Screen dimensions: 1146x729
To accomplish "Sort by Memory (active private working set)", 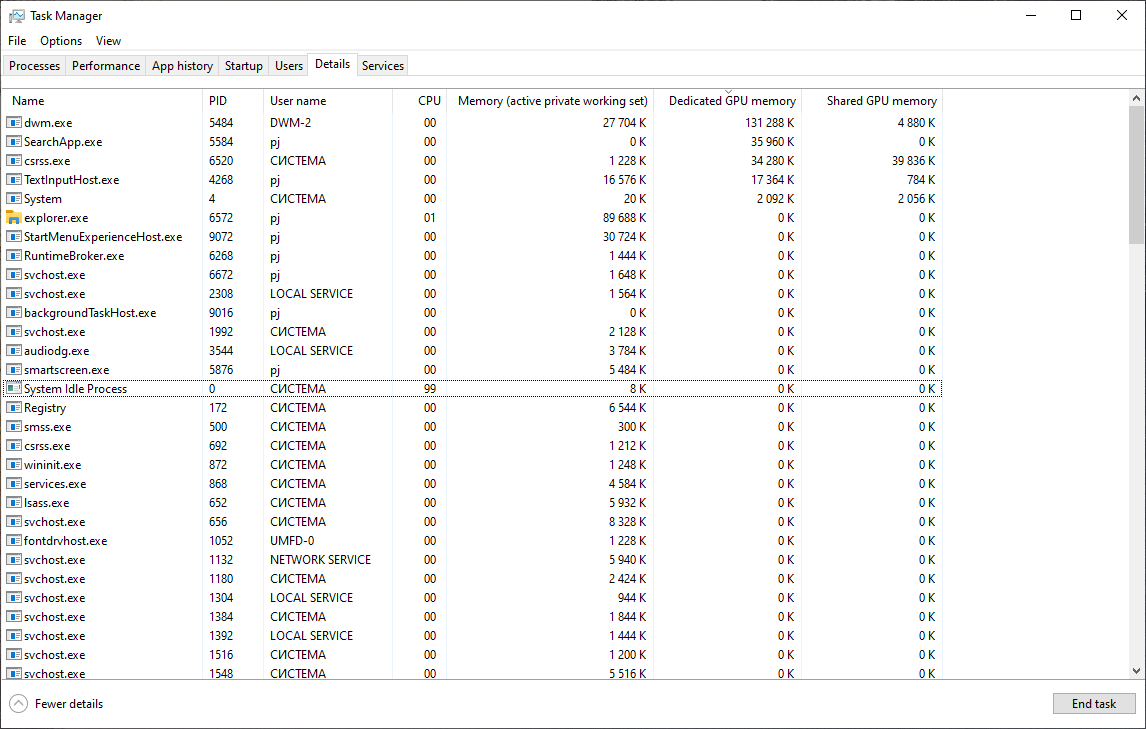I will click(x=550, y=101).
